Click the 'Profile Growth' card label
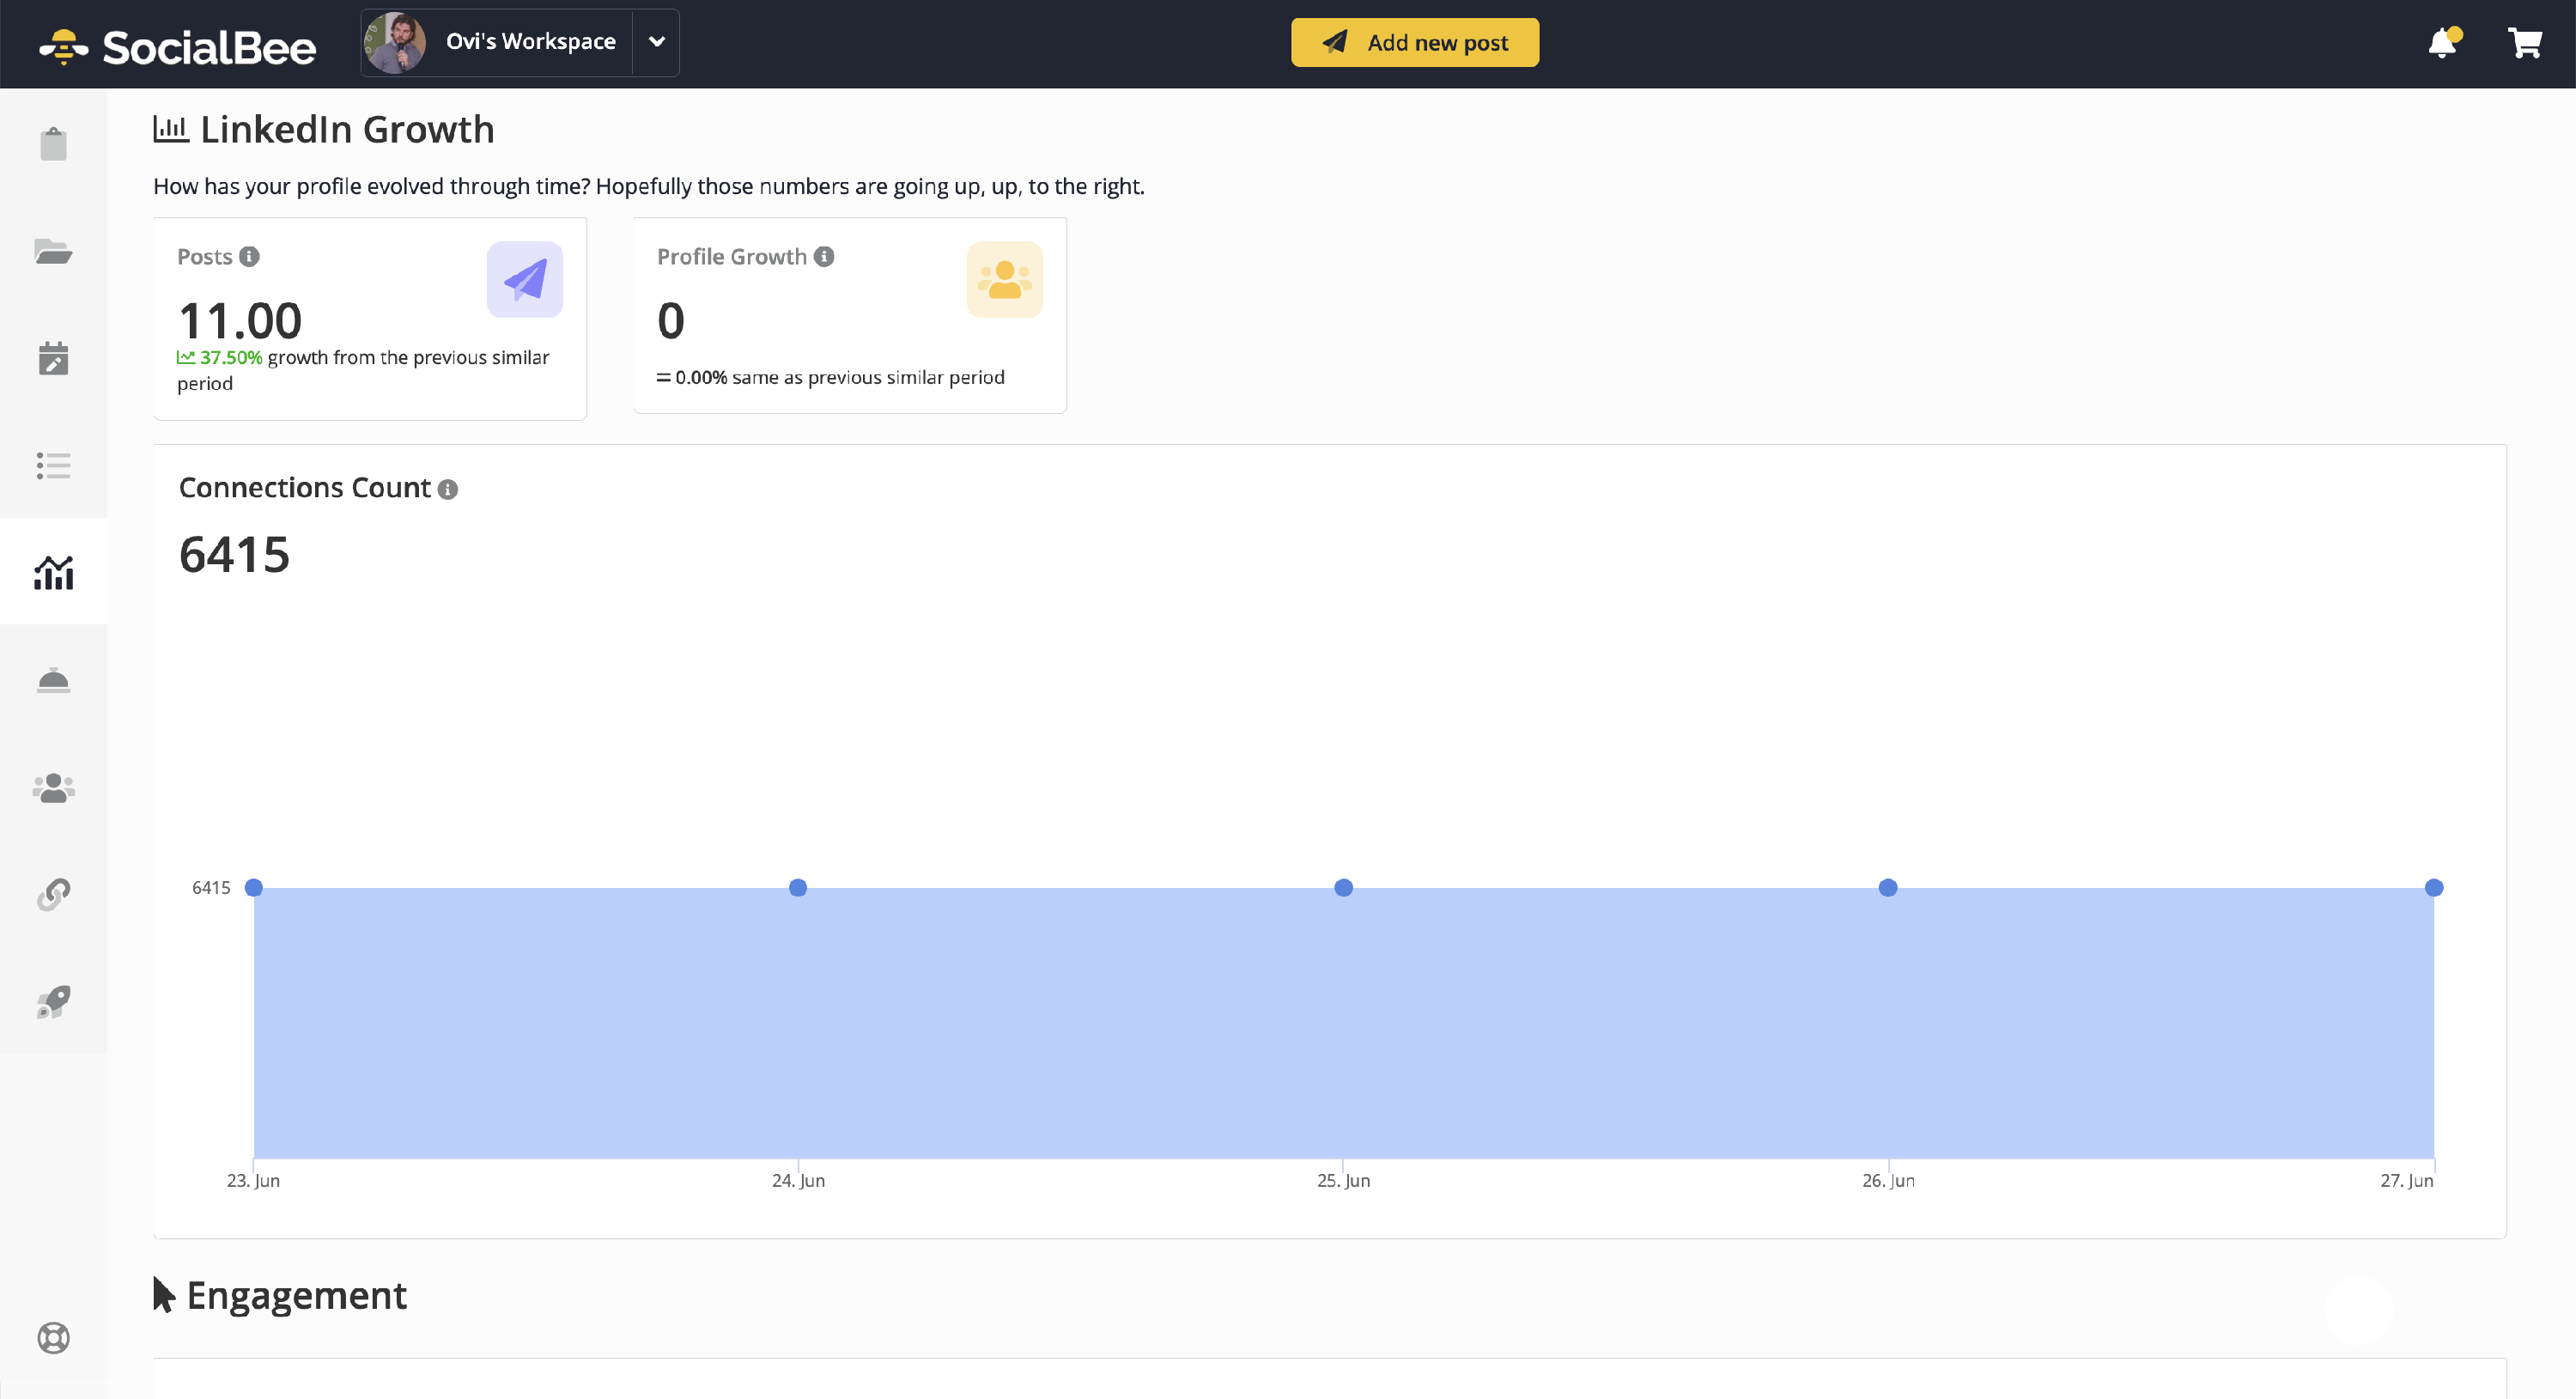The width and height of the screenshot is (2576, 1399). point(731,257)
